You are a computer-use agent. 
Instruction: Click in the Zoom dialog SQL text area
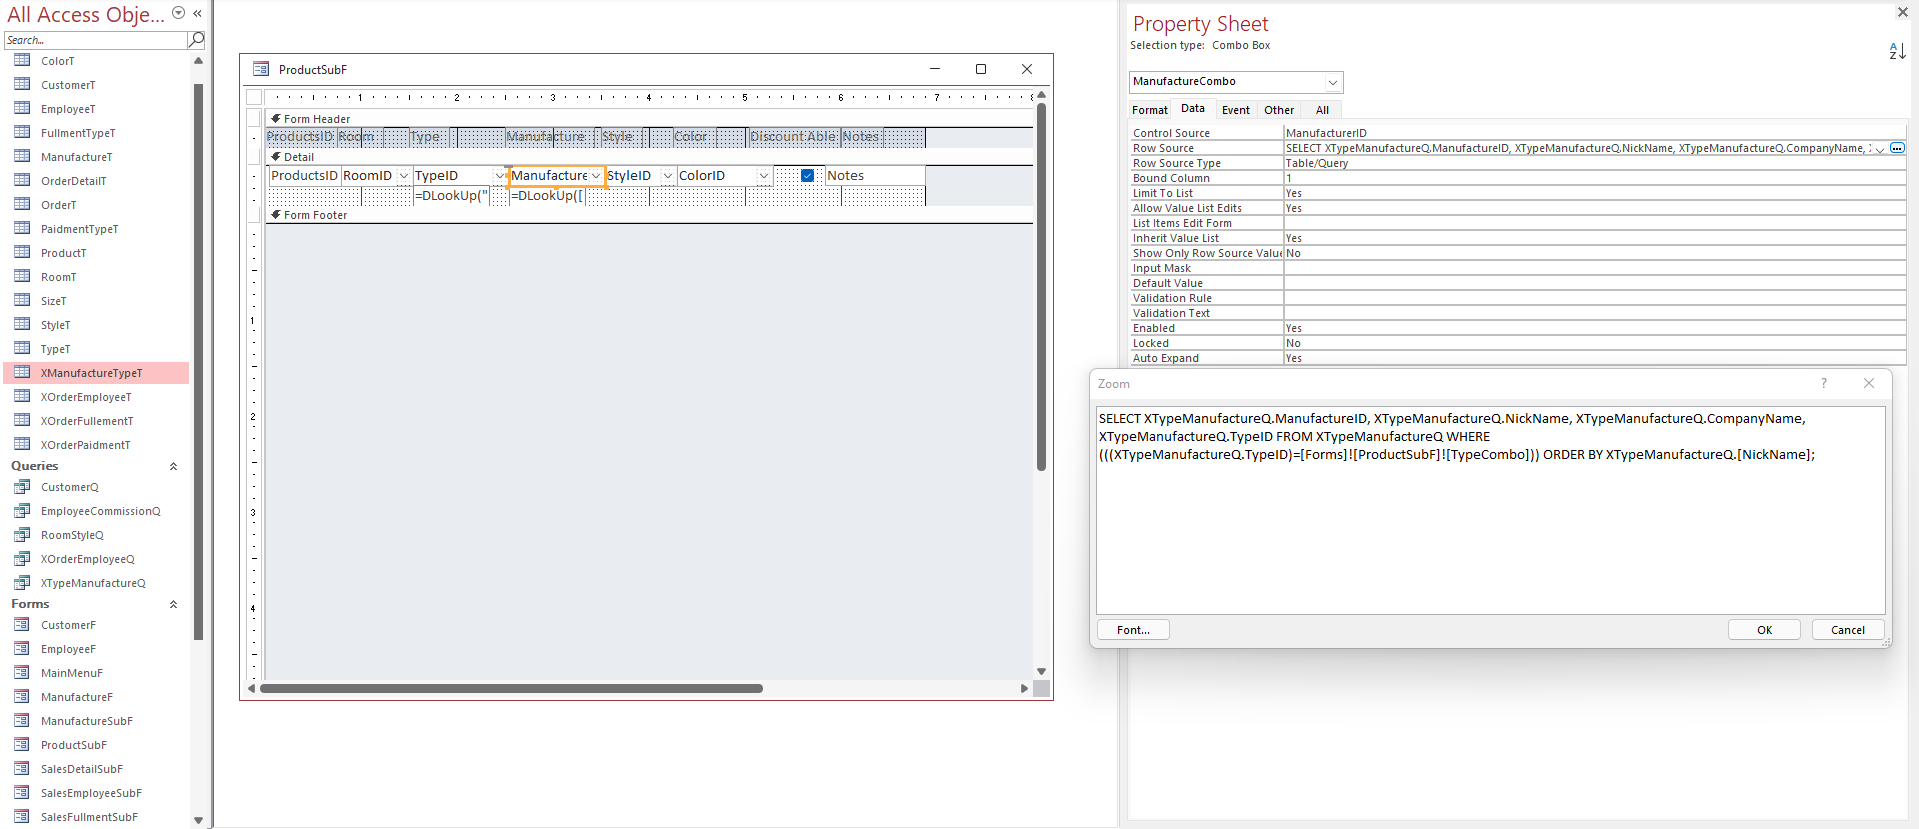[x=1490, y=530]
